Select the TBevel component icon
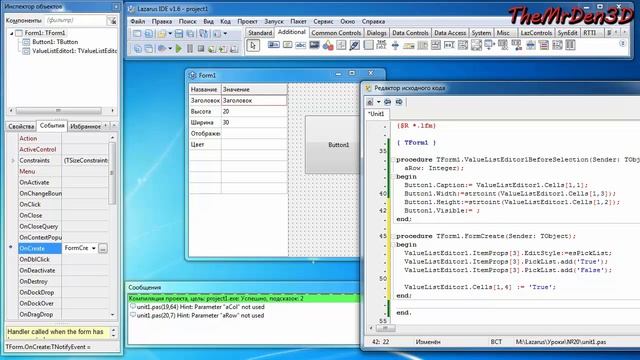 (341, 45)
